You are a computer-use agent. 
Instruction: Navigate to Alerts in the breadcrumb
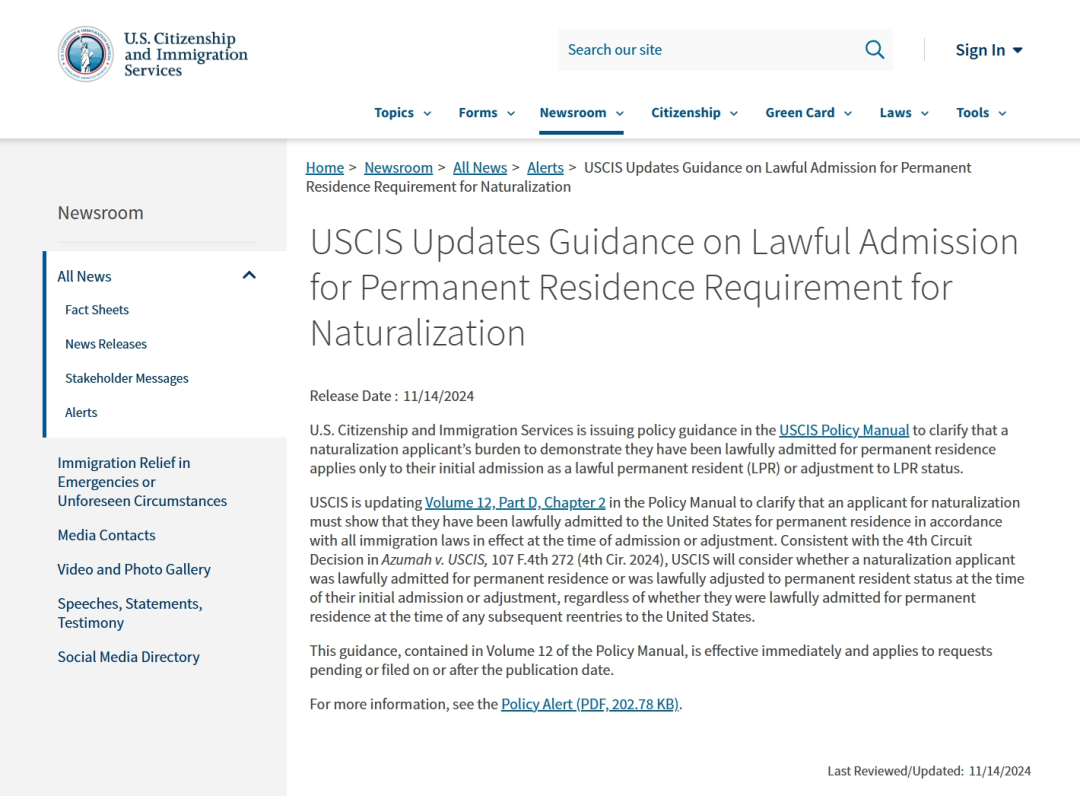click(545, 168)
